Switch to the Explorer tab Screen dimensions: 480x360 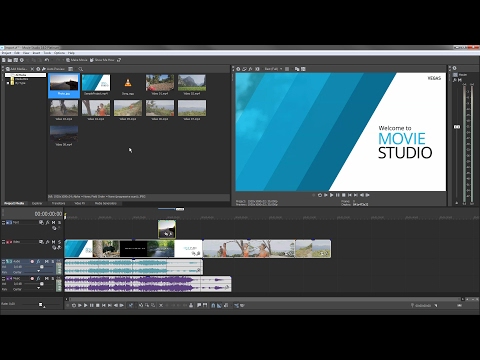coord(37,203)
